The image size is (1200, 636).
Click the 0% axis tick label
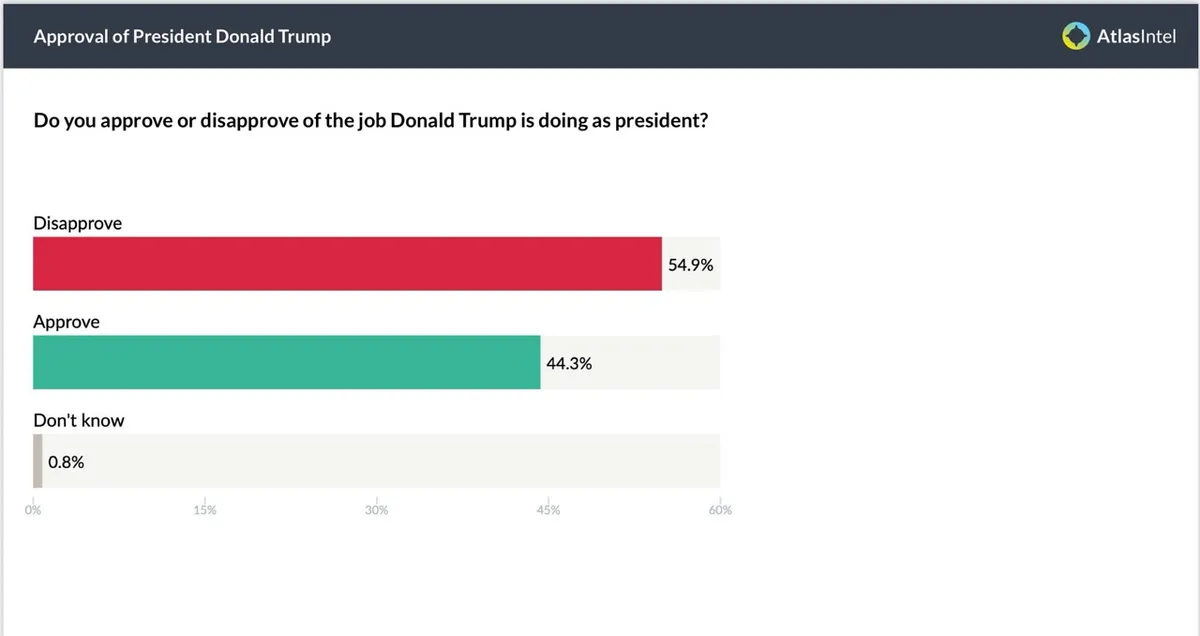[x=33, y=510]
